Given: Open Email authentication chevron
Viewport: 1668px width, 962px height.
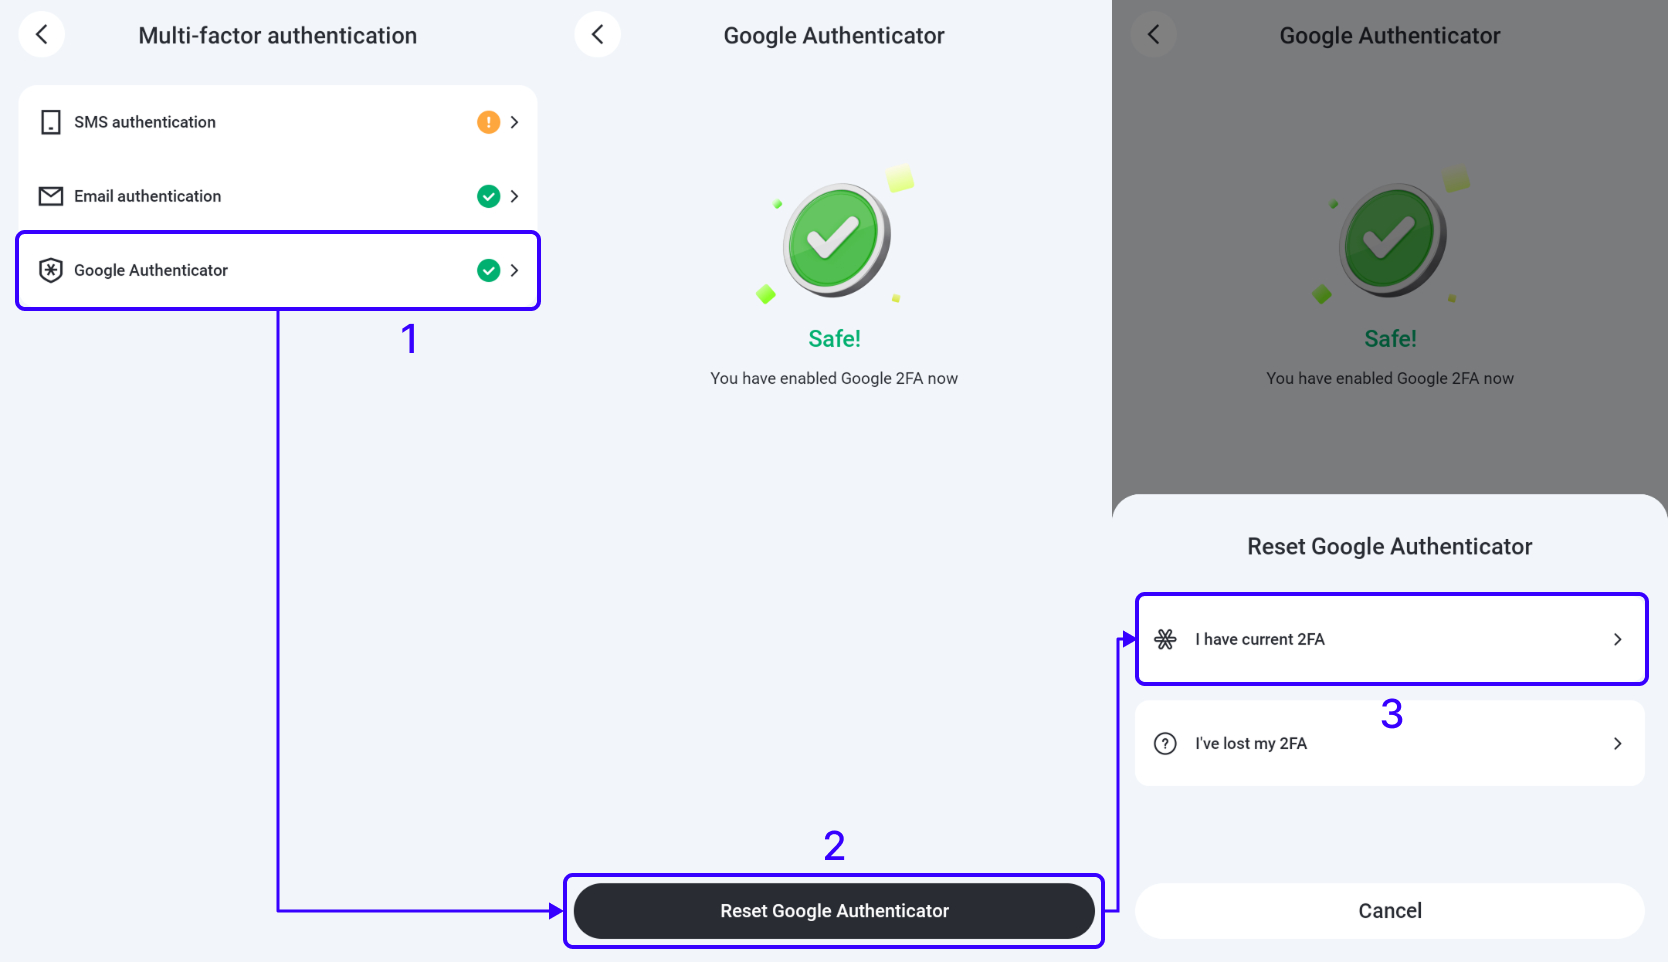Looking at the screenshot, I should click(x=514, y=196).
